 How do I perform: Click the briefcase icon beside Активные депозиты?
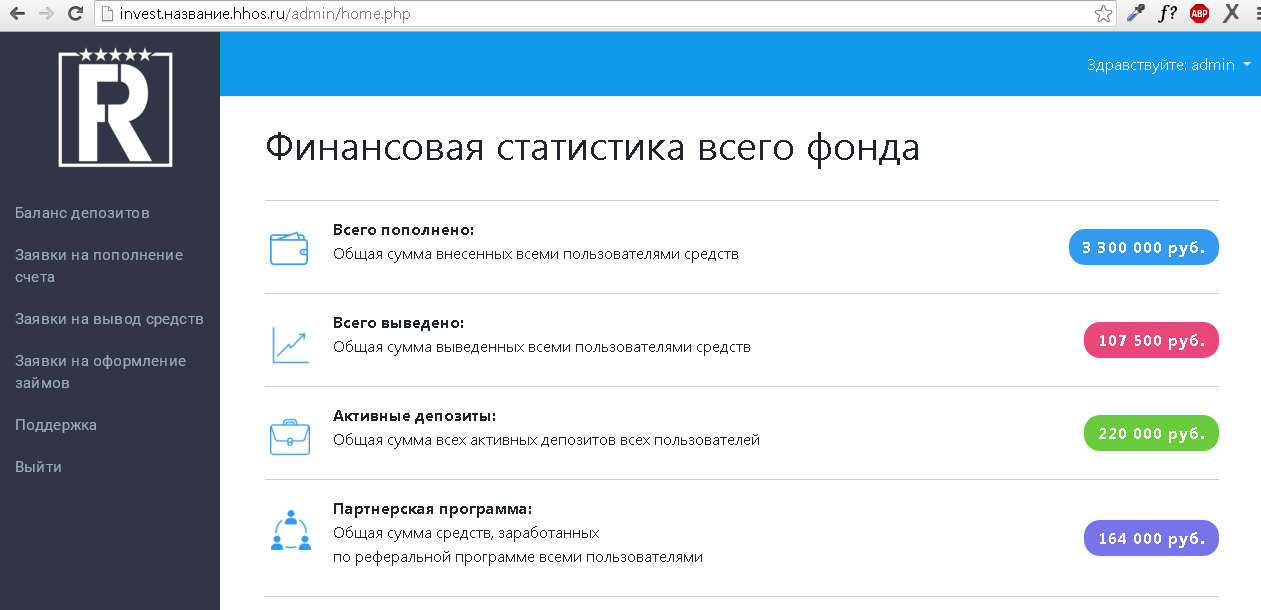(289, 437)
